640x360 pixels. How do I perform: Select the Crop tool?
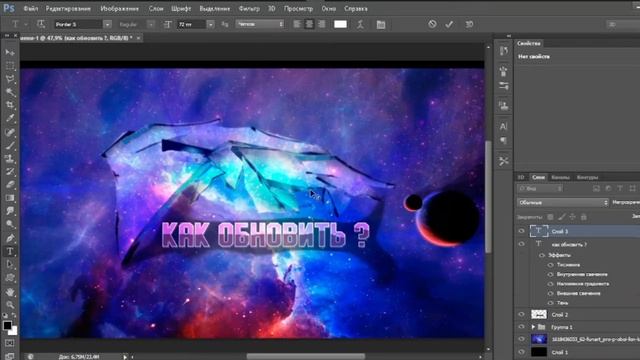10,105
